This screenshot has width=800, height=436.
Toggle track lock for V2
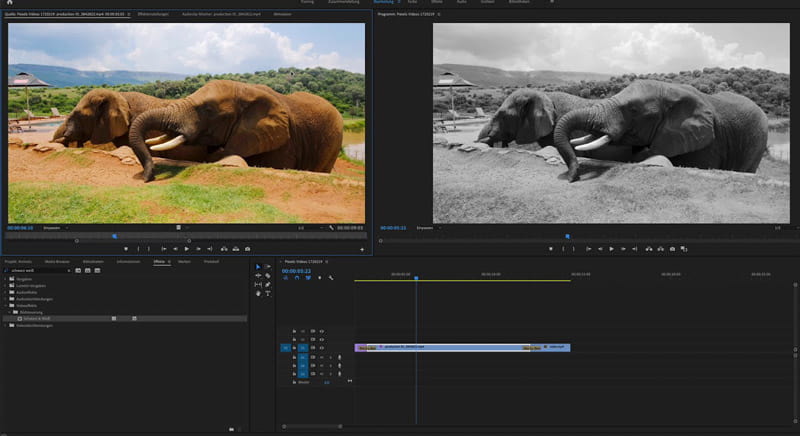point(294,340)
